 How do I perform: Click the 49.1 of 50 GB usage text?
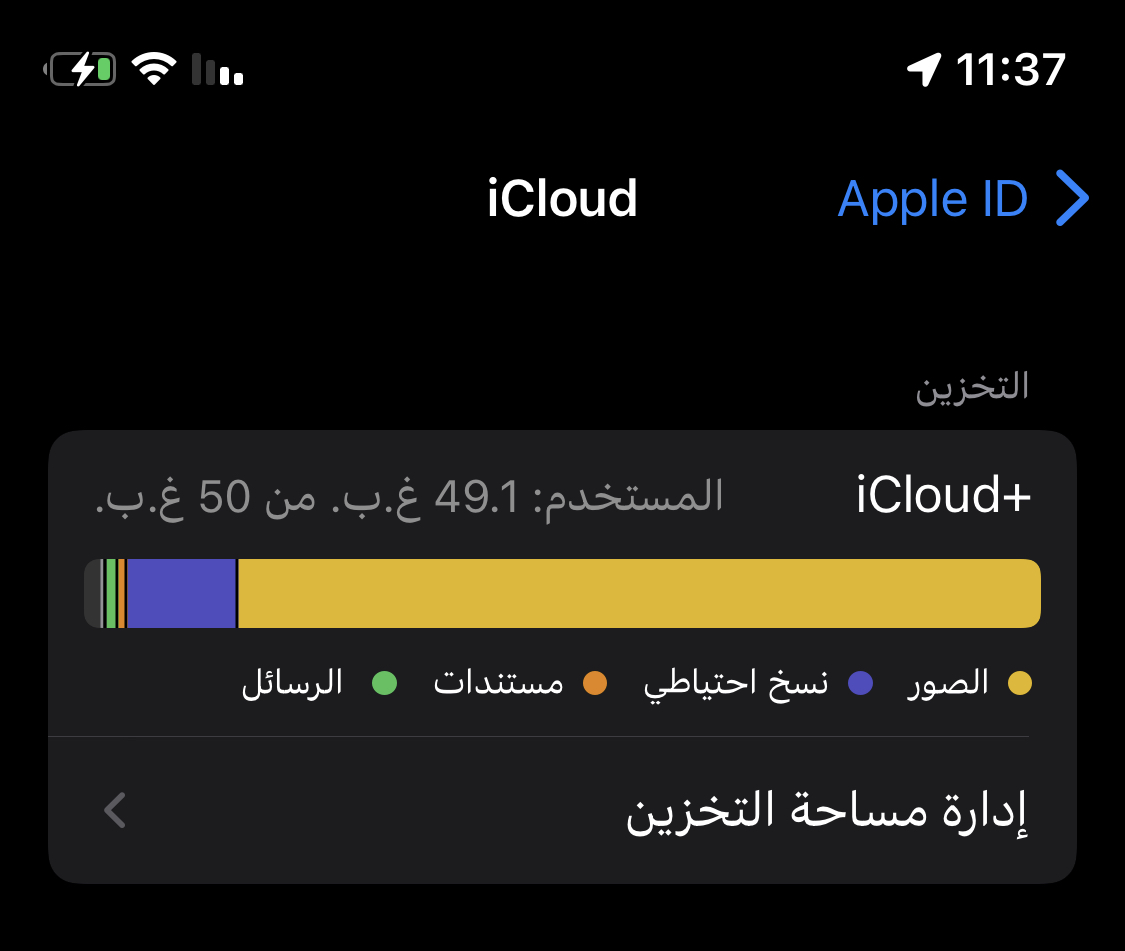pos(409,497)
